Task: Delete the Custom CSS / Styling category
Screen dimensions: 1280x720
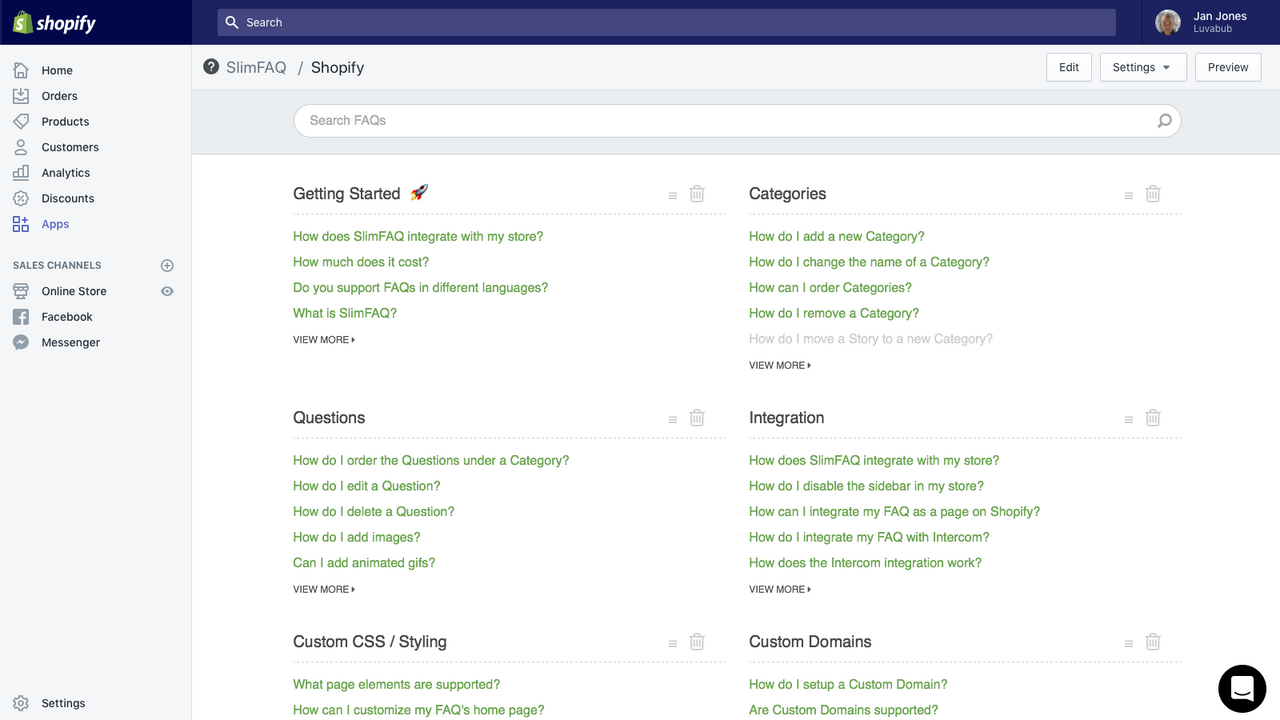Action: [x=697, y=642]
